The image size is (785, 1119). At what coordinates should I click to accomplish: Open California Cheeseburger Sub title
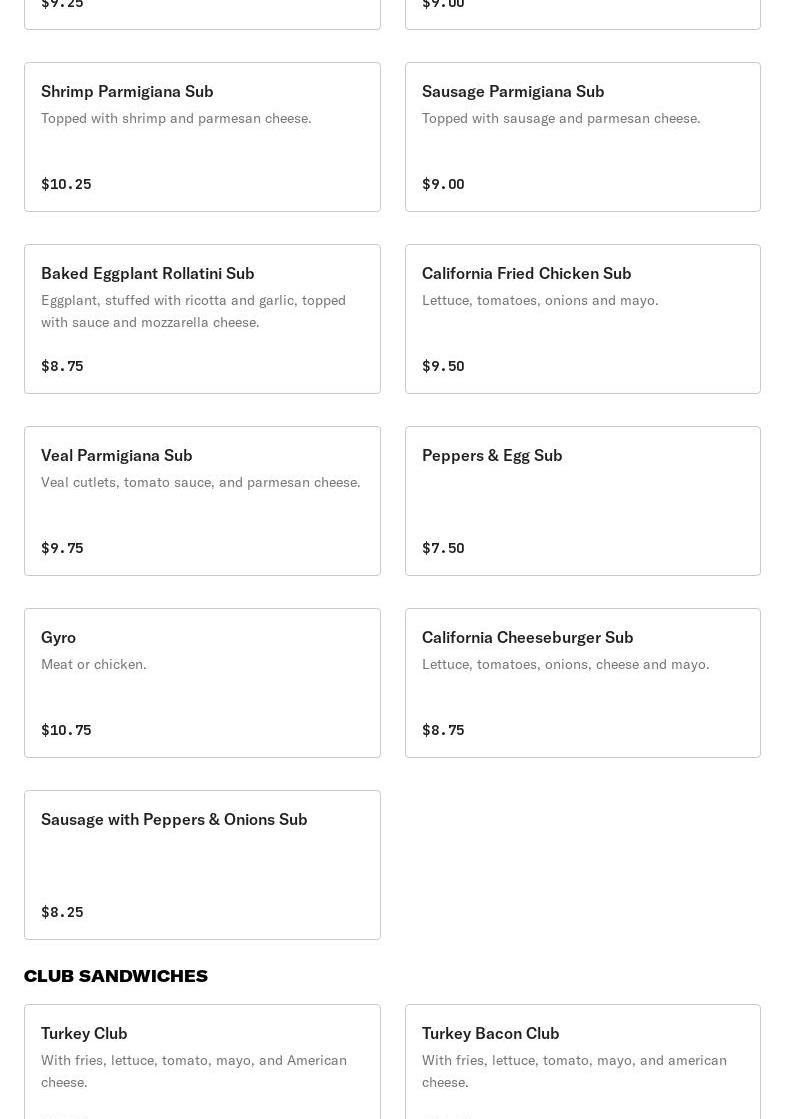[x=527, y=637]
